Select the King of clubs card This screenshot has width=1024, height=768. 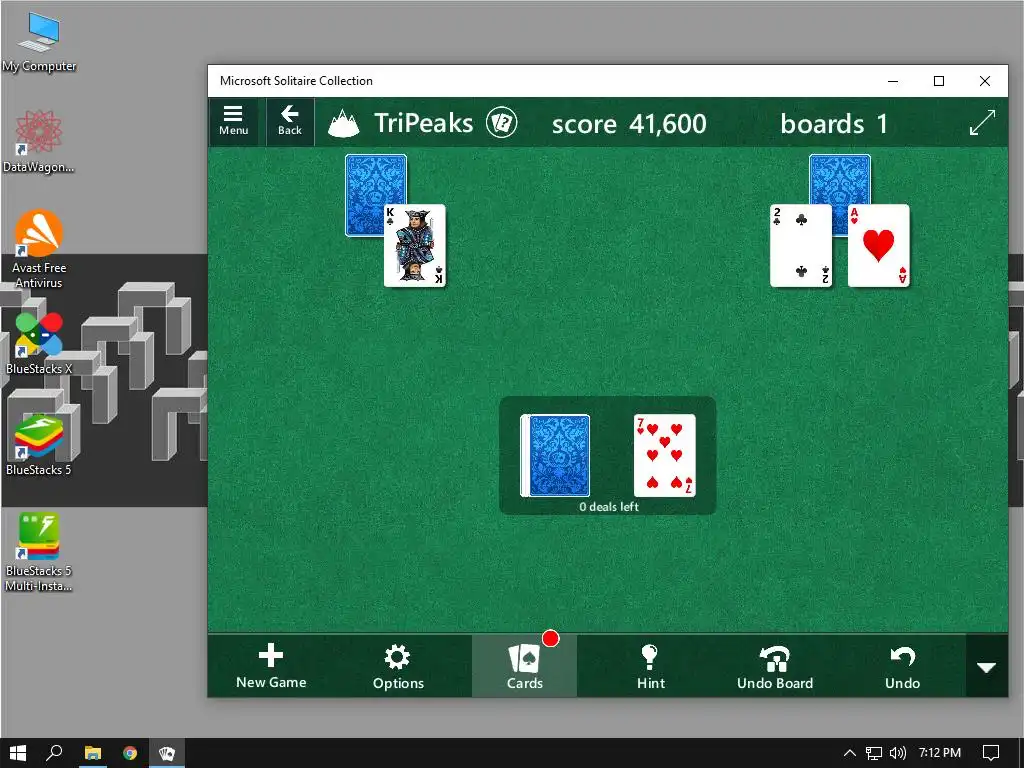coord(415,246)
